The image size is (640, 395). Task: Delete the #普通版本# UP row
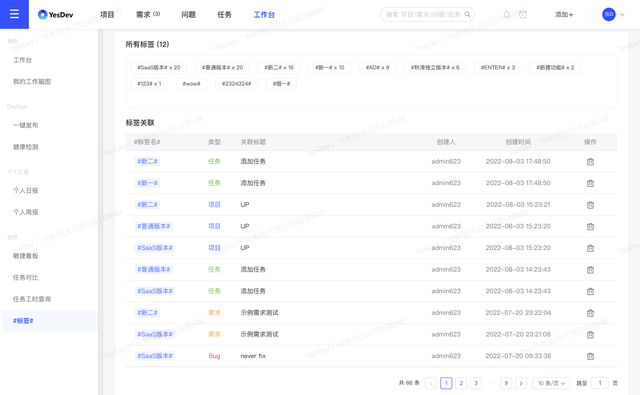click(590, 226)
